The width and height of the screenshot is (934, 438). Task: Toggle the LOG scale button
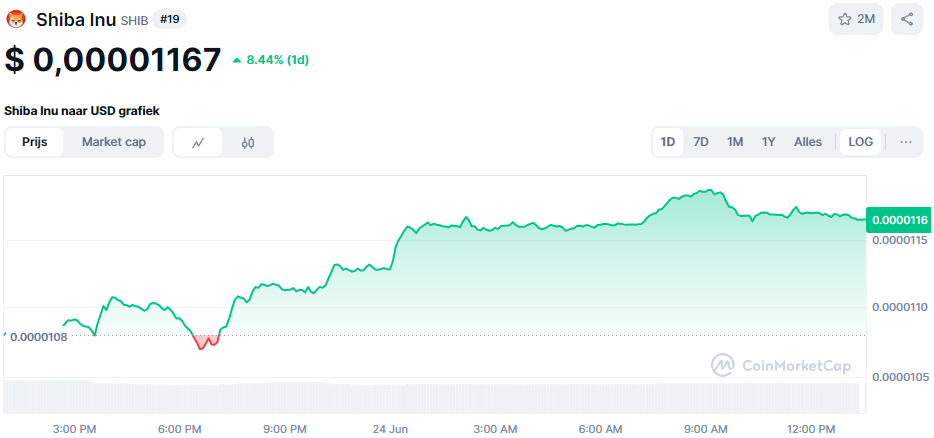coord(861,142)
